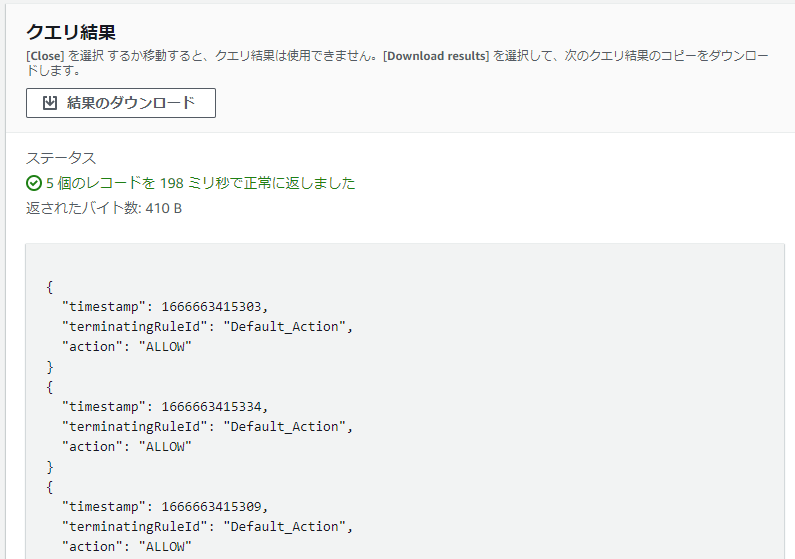Click the third record's "Default_Action" value
The height and width of the screenshot is (559, 795).
[x=287, y=526]
